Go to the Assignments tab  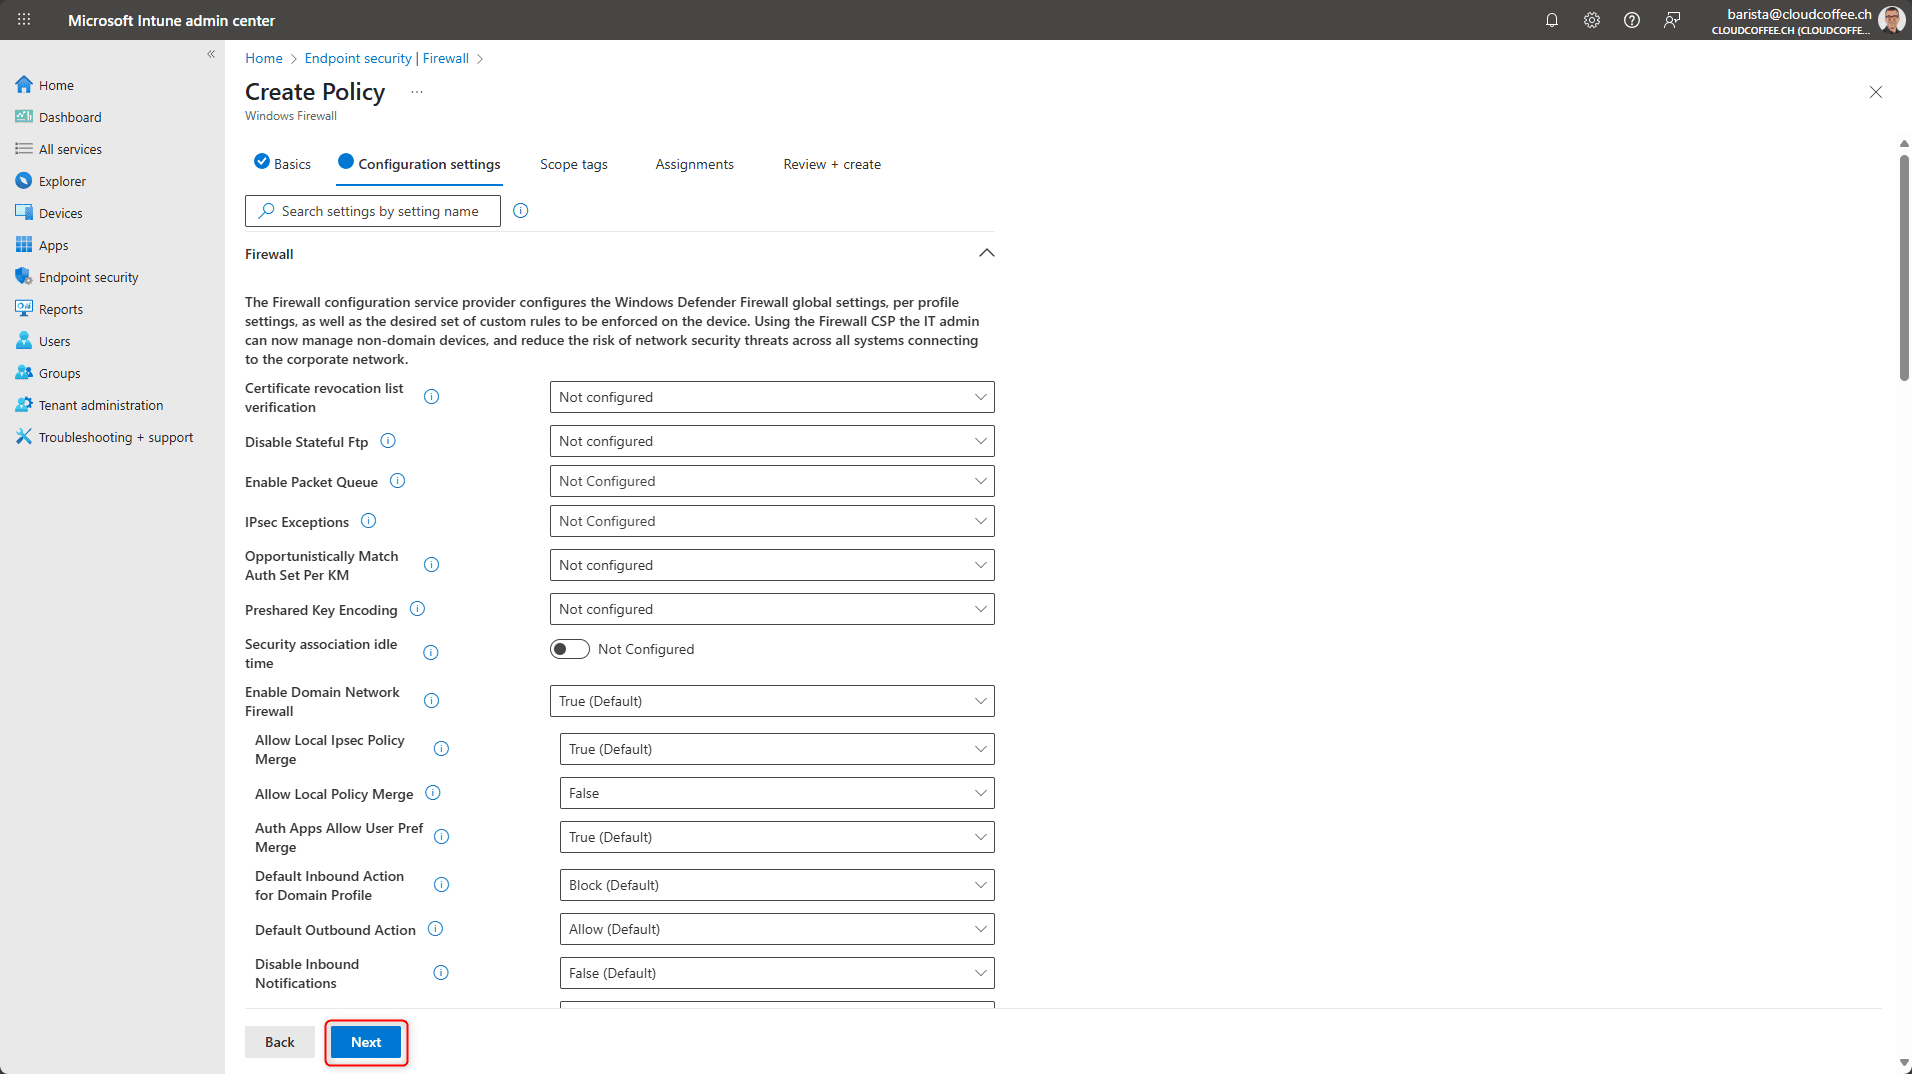(x=694, y=164)
